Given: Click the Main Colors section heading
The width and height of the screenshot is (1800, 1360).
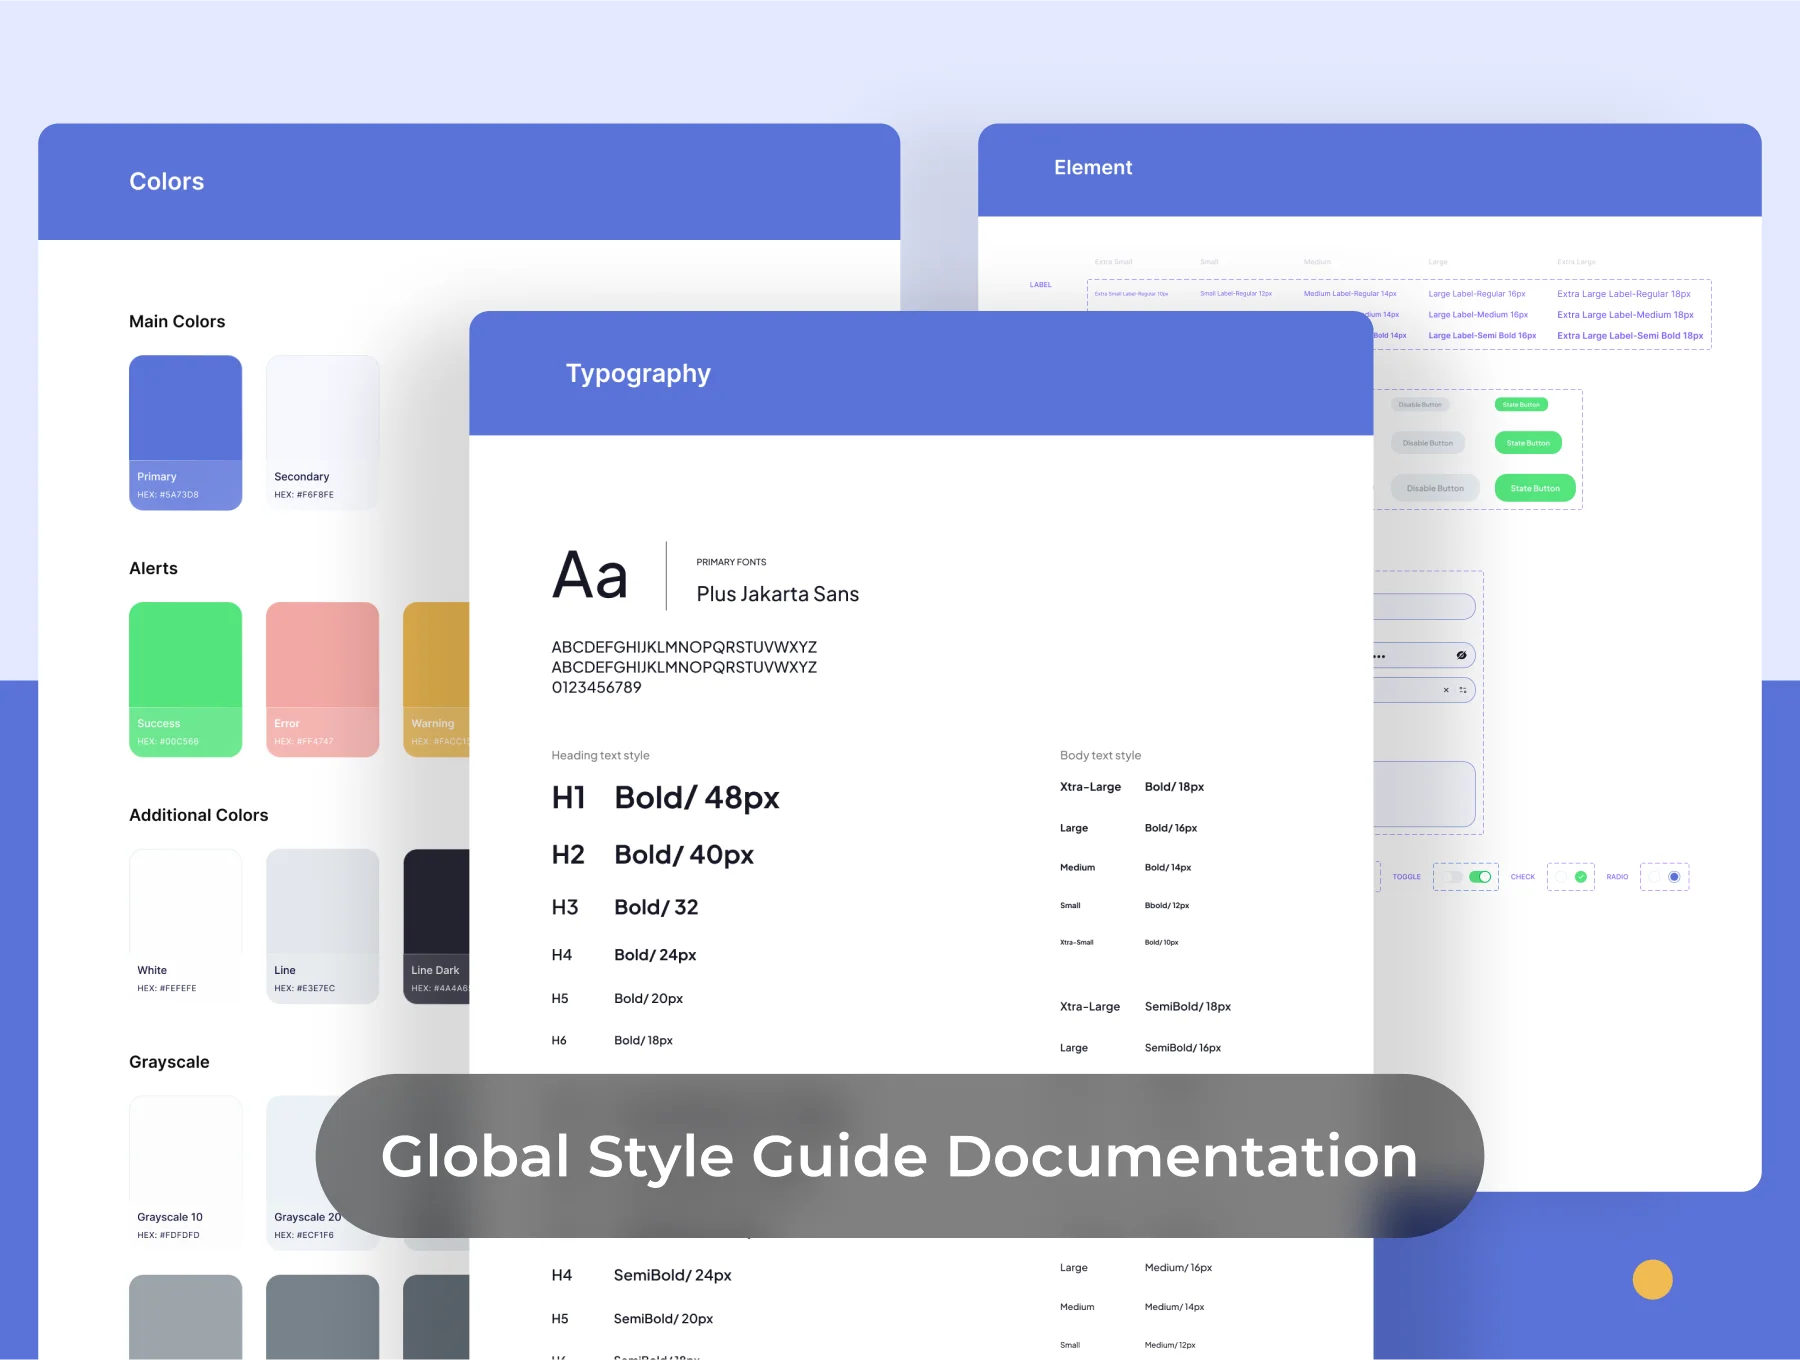Looking at the screenshot, I should [x=177, y=321].
